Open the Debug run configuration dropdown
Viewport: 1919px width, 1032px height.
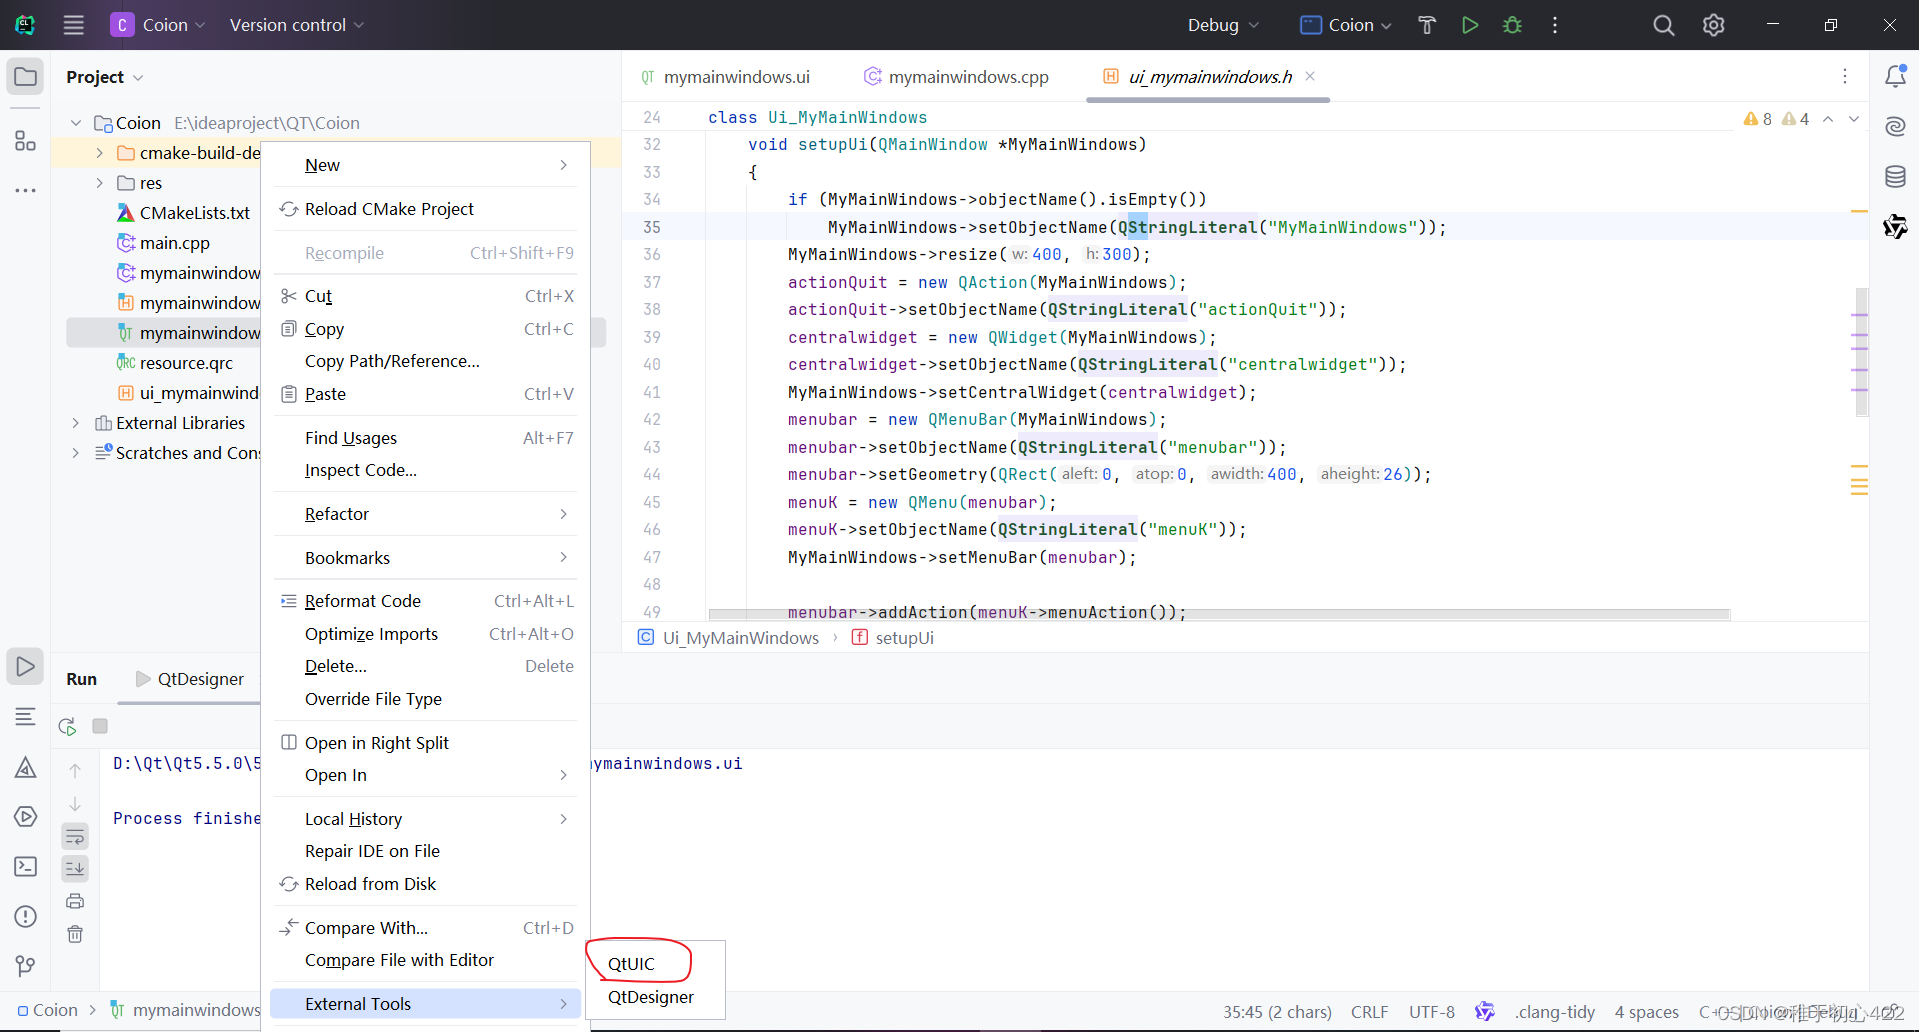[x=1221, y=25]
